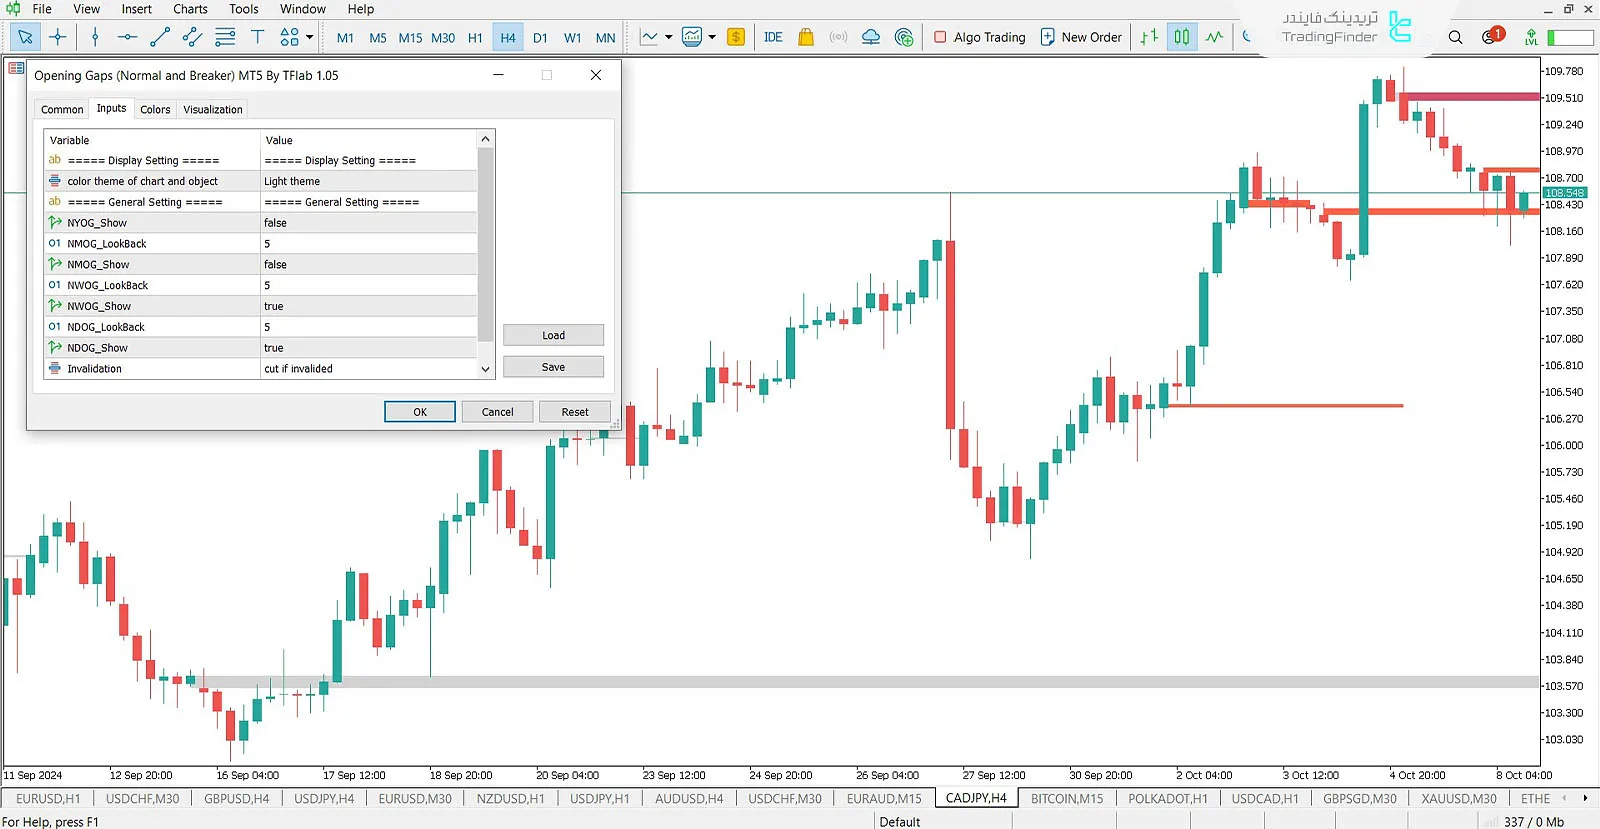Click the inputs list scroll-down arrow

point(486,369)
